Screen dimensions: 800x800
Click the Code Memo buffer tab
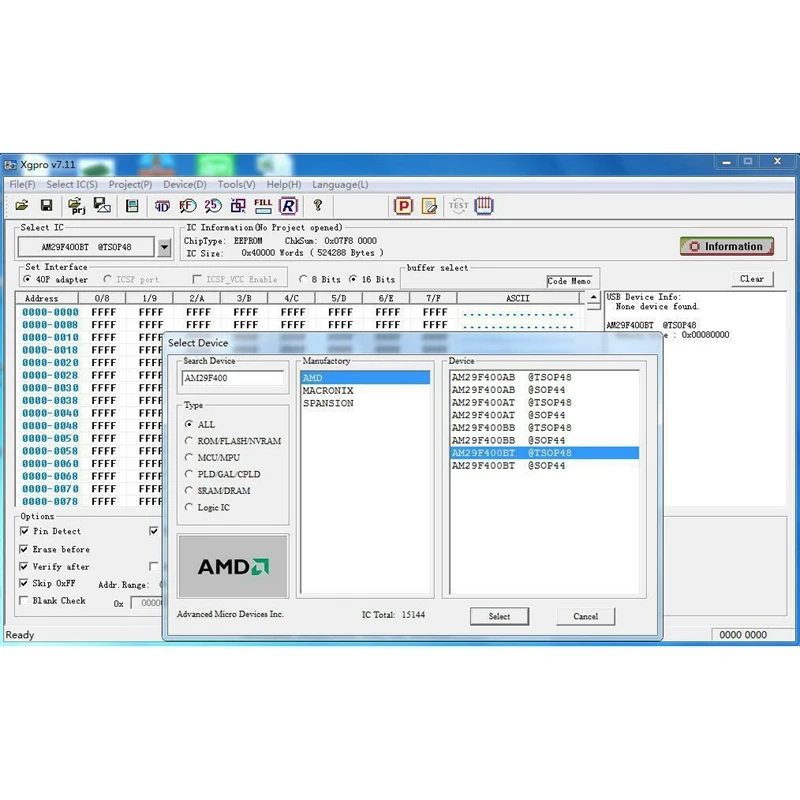pyautogui.click(x=569, y=281)
